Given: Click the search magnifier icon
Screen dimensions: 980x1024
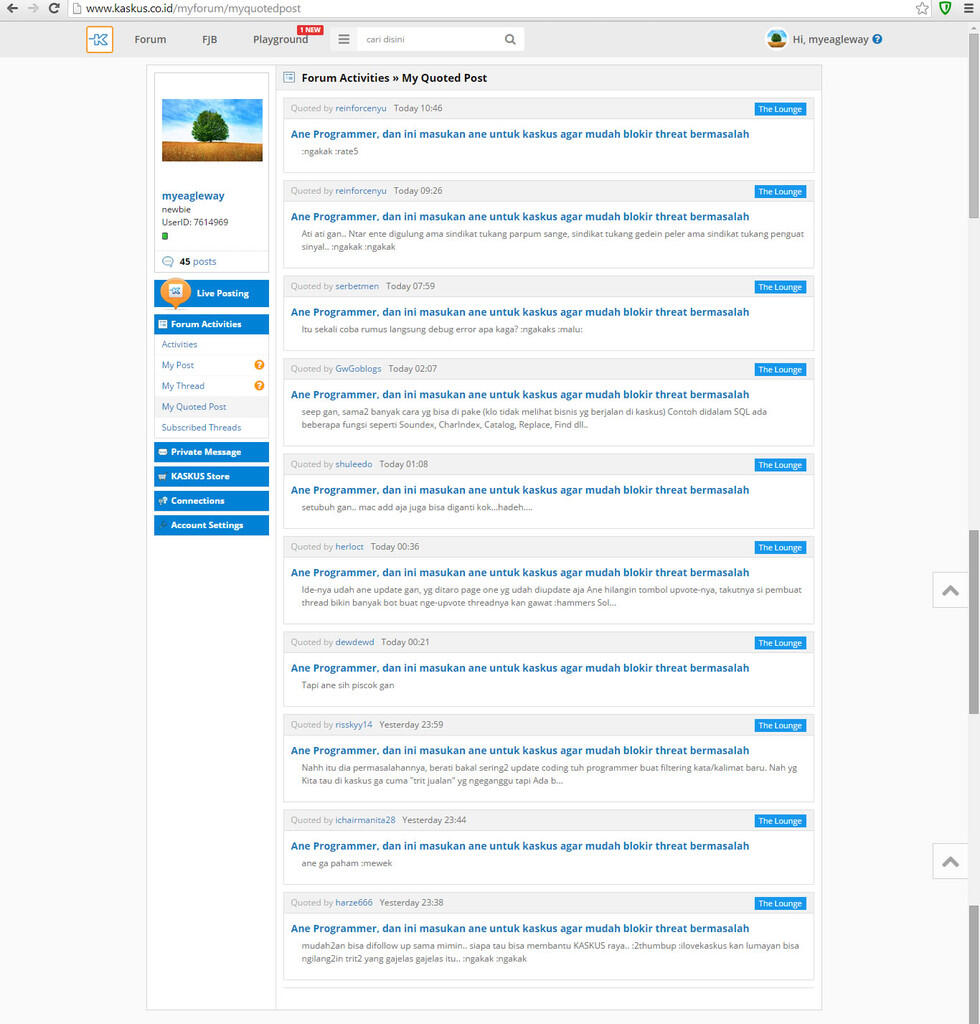Looking at the screenshot, I should tap(510, 39).
